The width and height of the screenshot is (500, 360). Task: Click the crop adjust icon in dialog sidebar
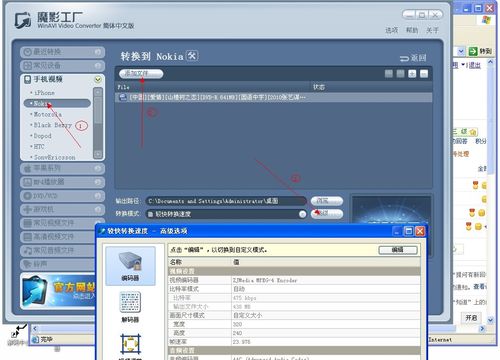click(x=130, y=344)
